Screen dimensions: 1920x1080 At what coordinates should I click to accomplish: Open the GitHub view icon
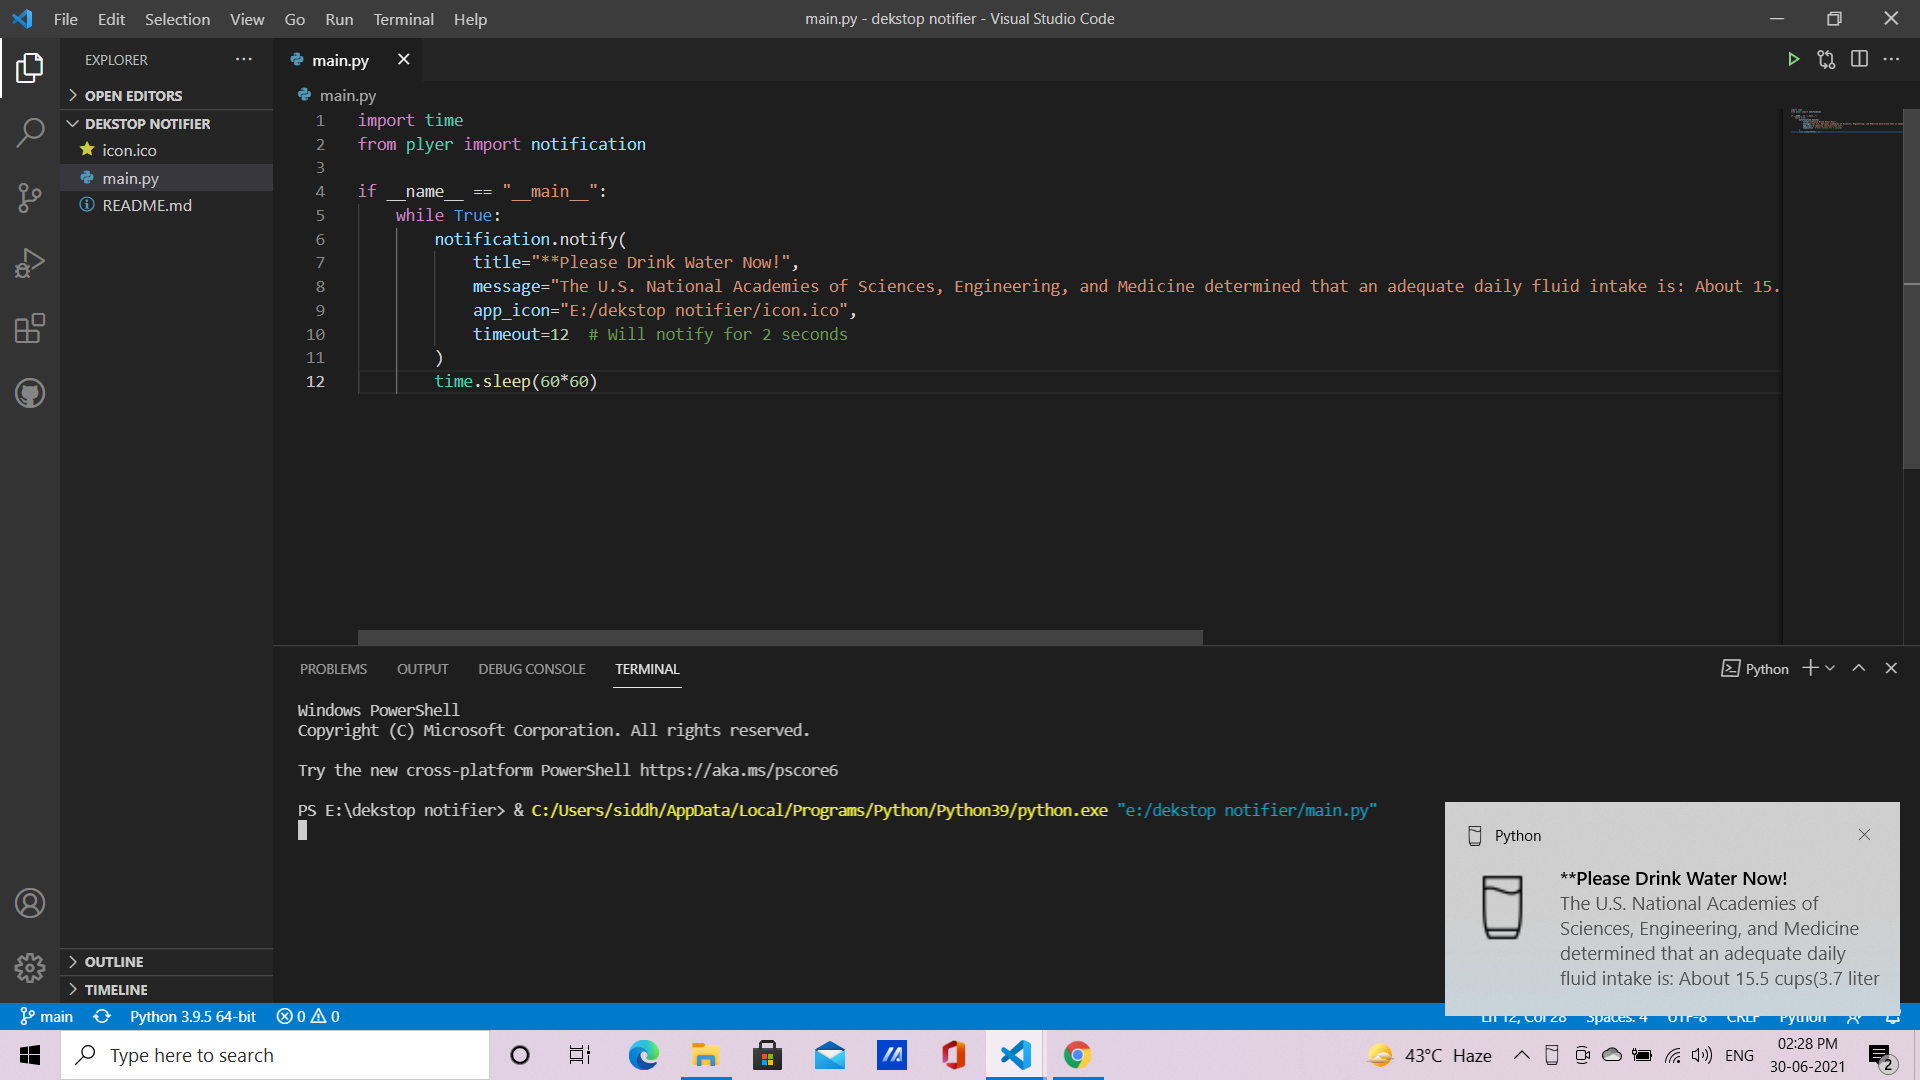click(30, 393)
